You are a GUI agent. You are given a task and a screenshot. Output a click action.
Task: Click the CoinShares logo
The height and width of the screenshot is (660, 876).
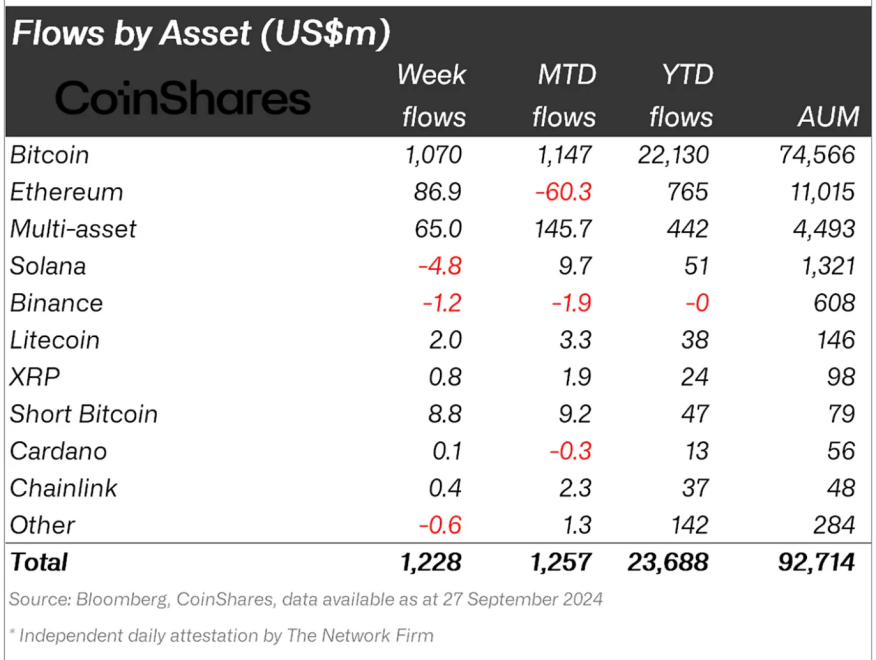[x=182, y=99]
